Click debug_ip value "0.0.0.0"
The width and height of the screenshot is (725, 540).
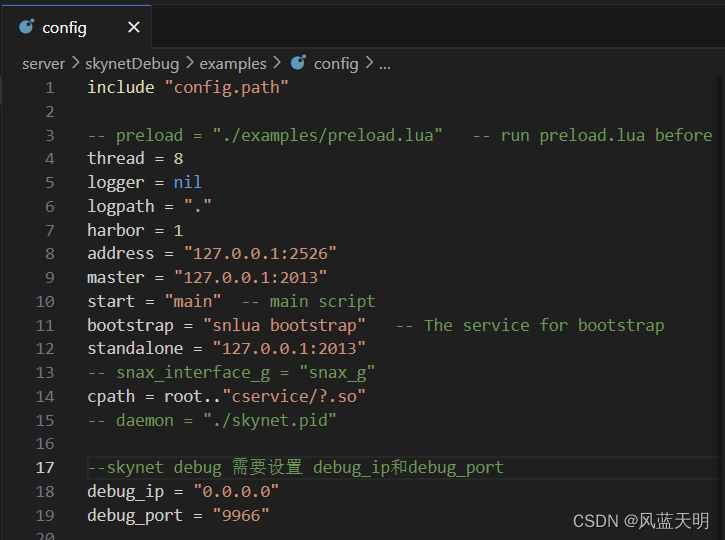point(236,491)
